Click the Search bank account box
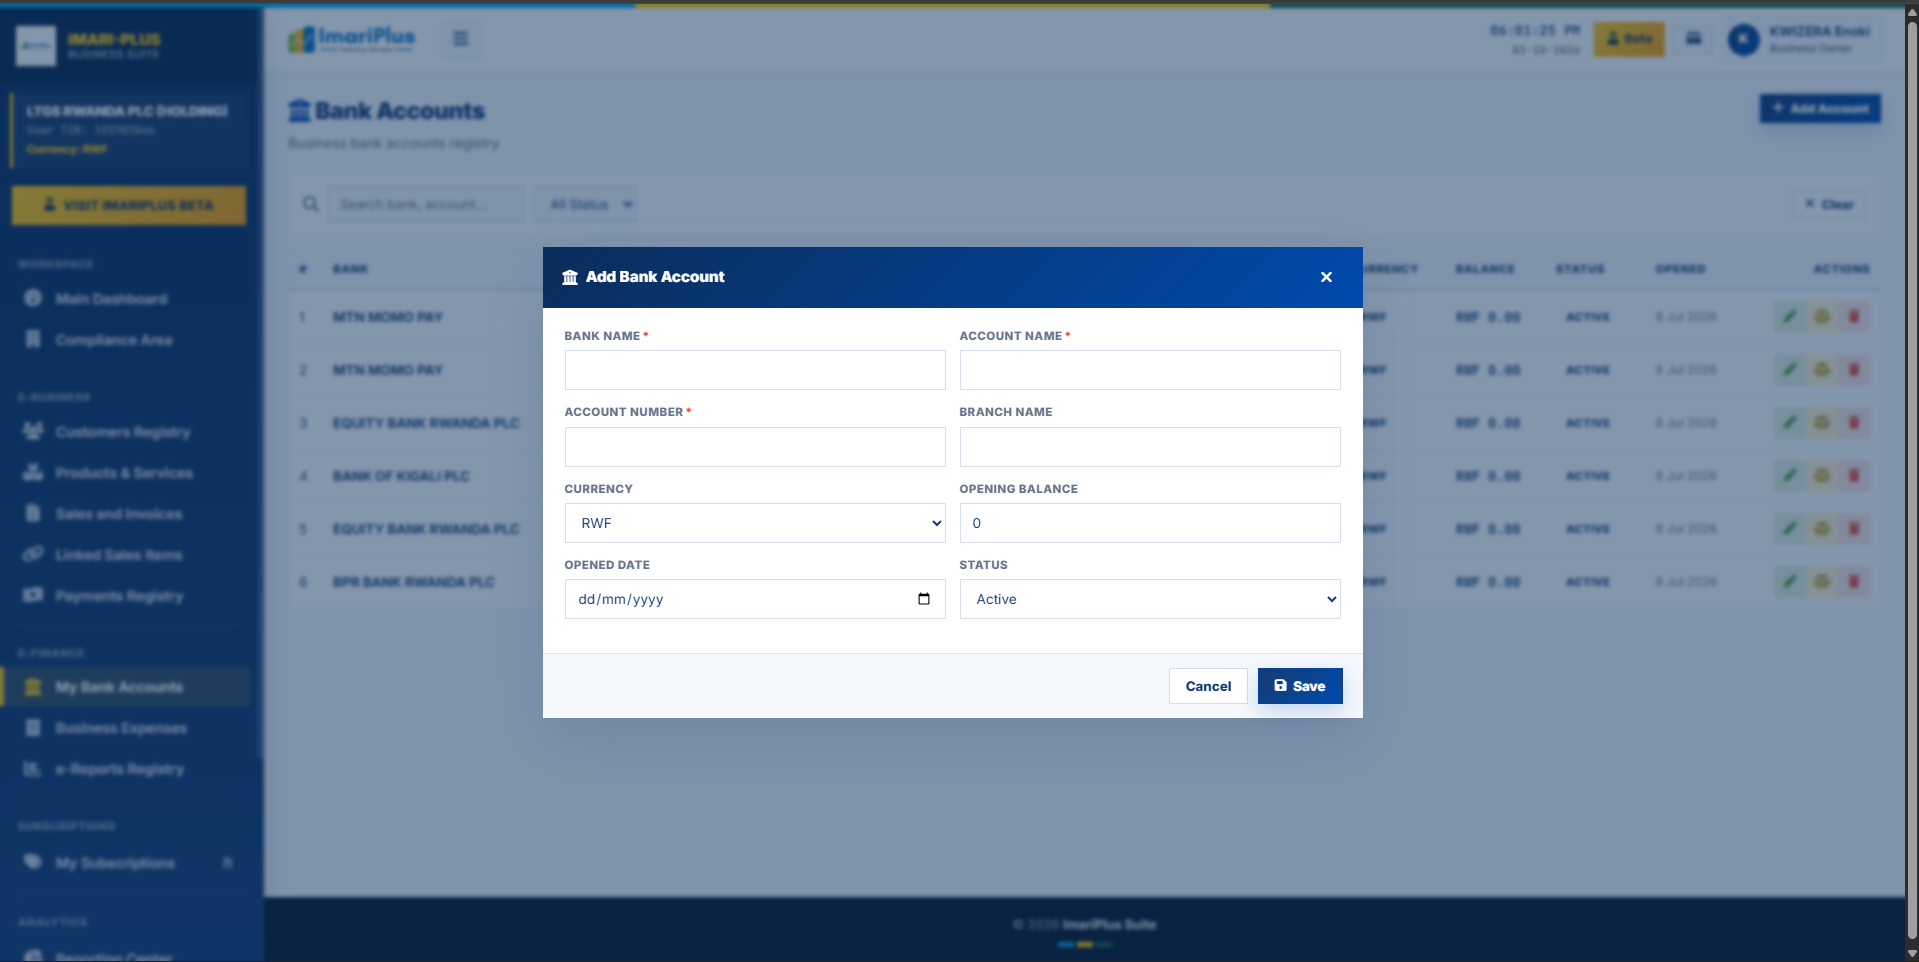This screenshot has height=962, width=1919. click(427, 204)
